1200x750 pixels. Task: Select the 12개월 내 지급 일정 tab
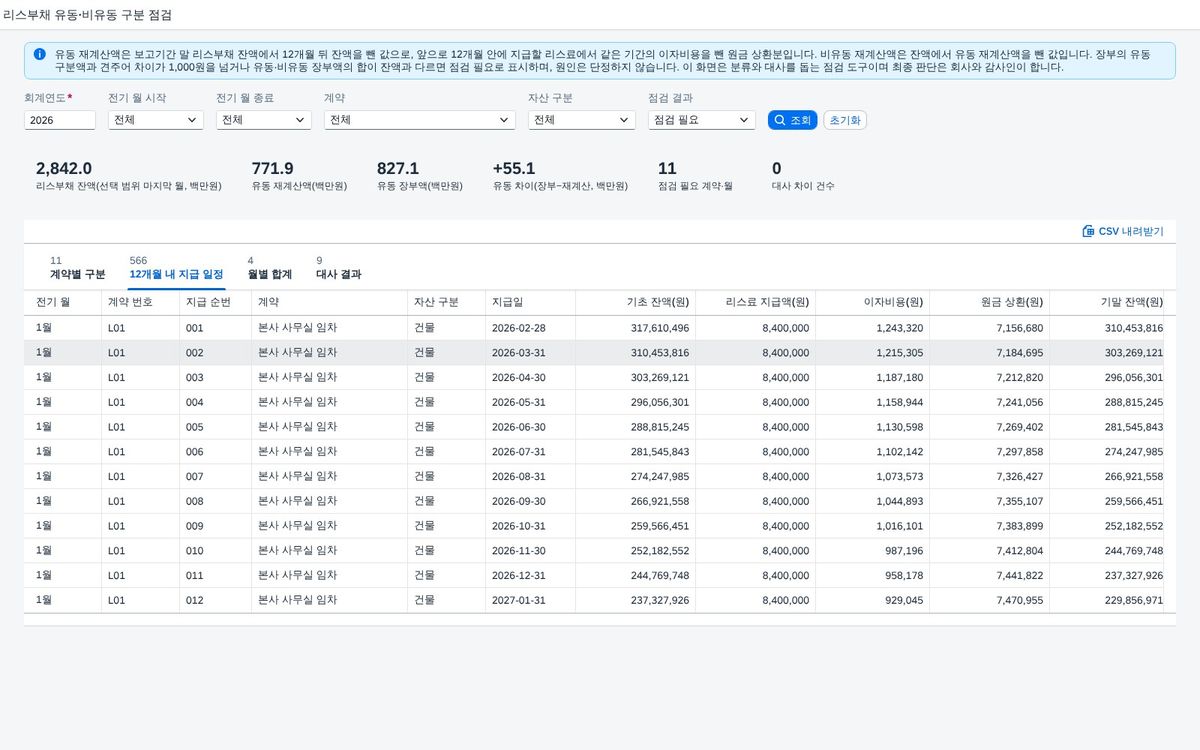(x=176, y=267)
